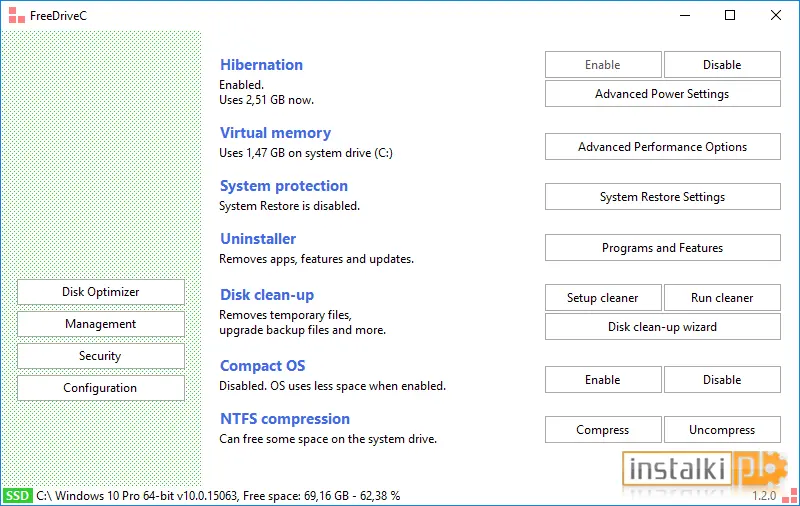
Task: Click 'Removes apps, features and updates.' text
Action: coord(316,259)
